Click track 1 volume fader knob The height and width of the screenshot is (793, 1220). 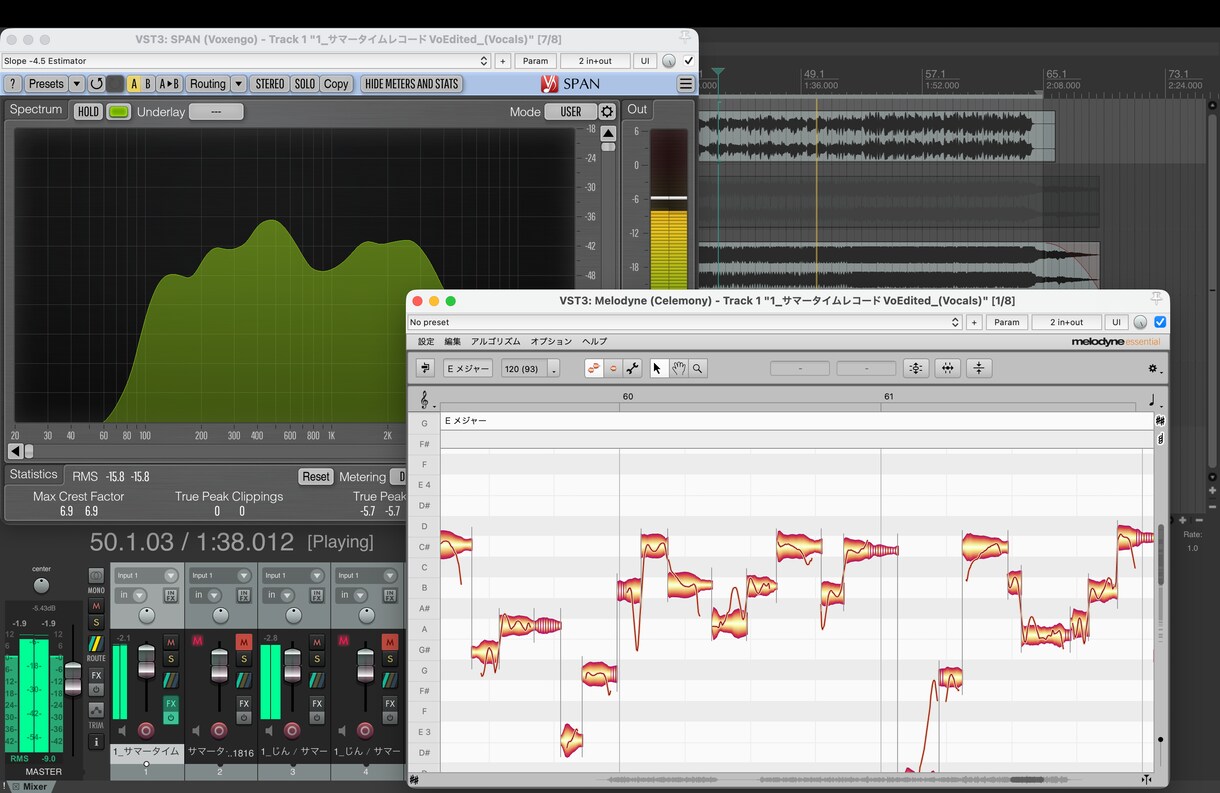[146, 661]
